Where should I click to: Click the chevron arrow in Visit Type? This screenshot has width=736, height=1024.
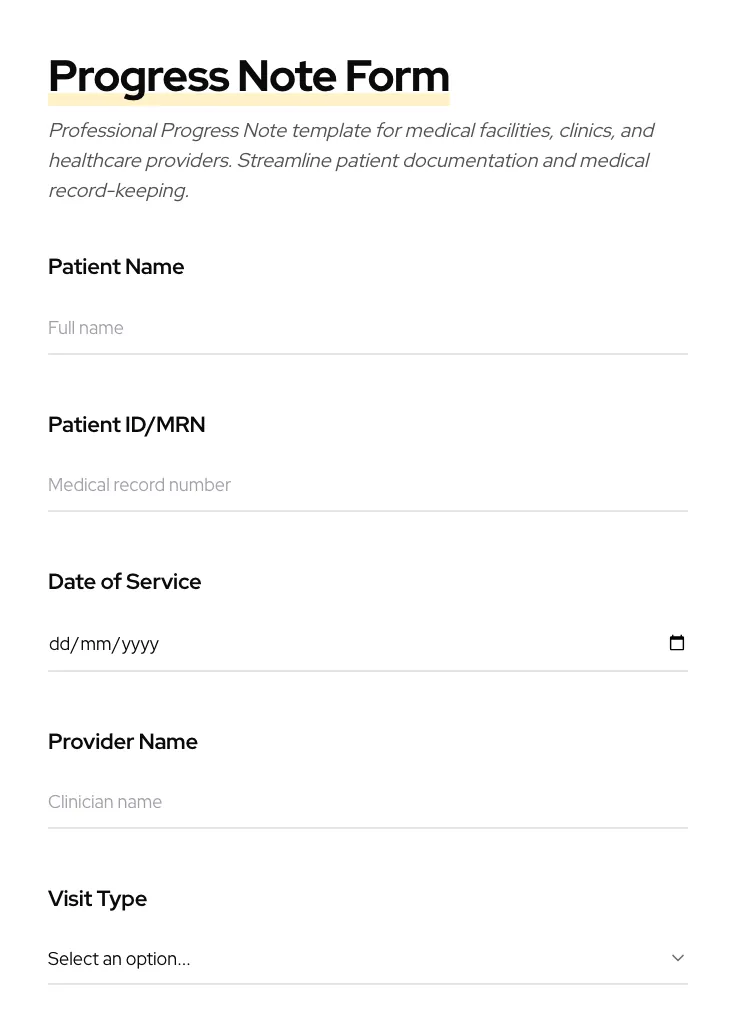click(x=678, y=958)
